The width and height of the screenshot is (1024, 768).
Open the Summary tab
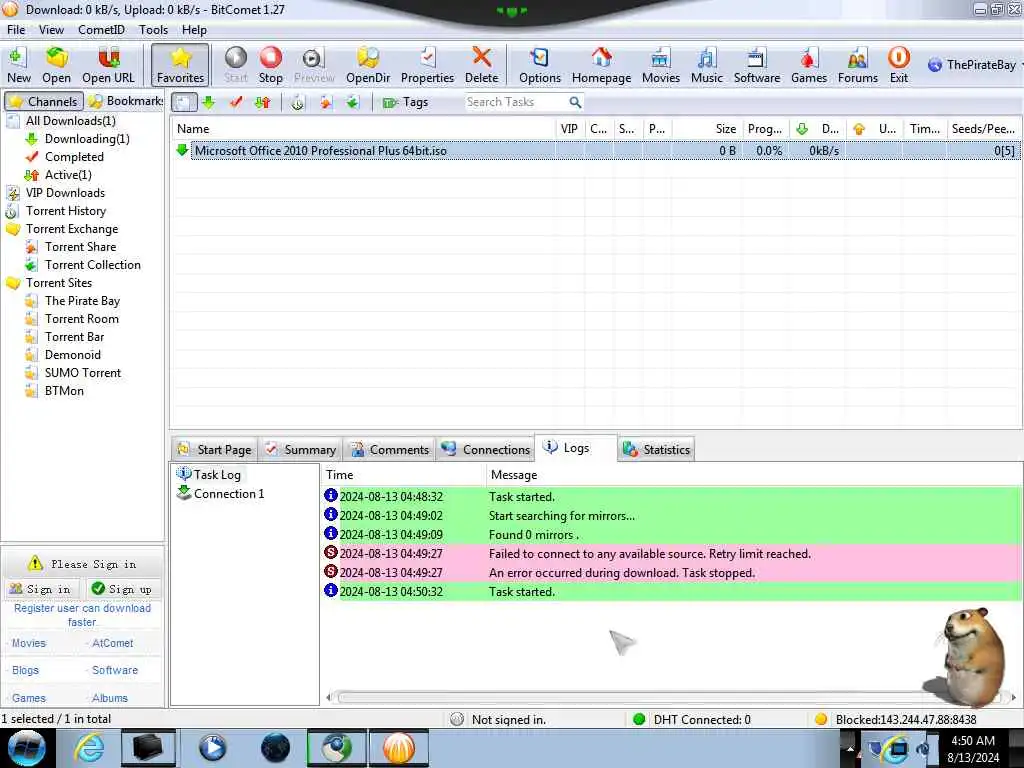300,449
